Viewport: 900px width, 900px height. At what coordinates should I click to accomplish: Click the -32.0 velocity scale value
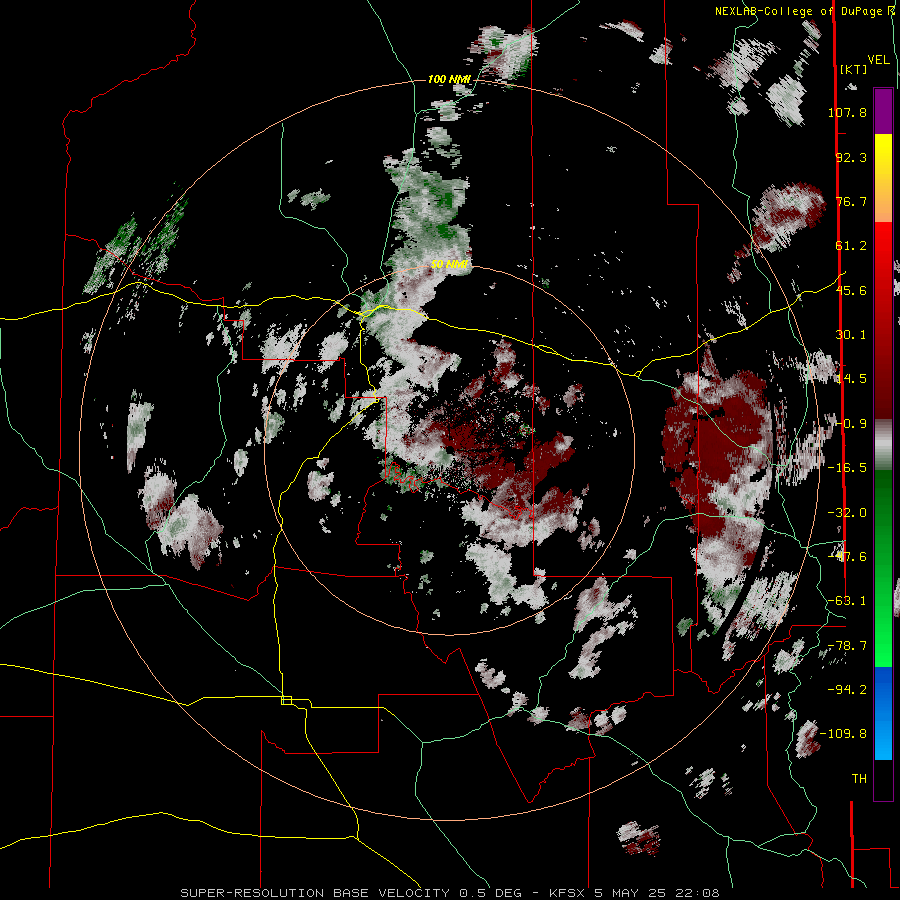click(x=847, y=513)
